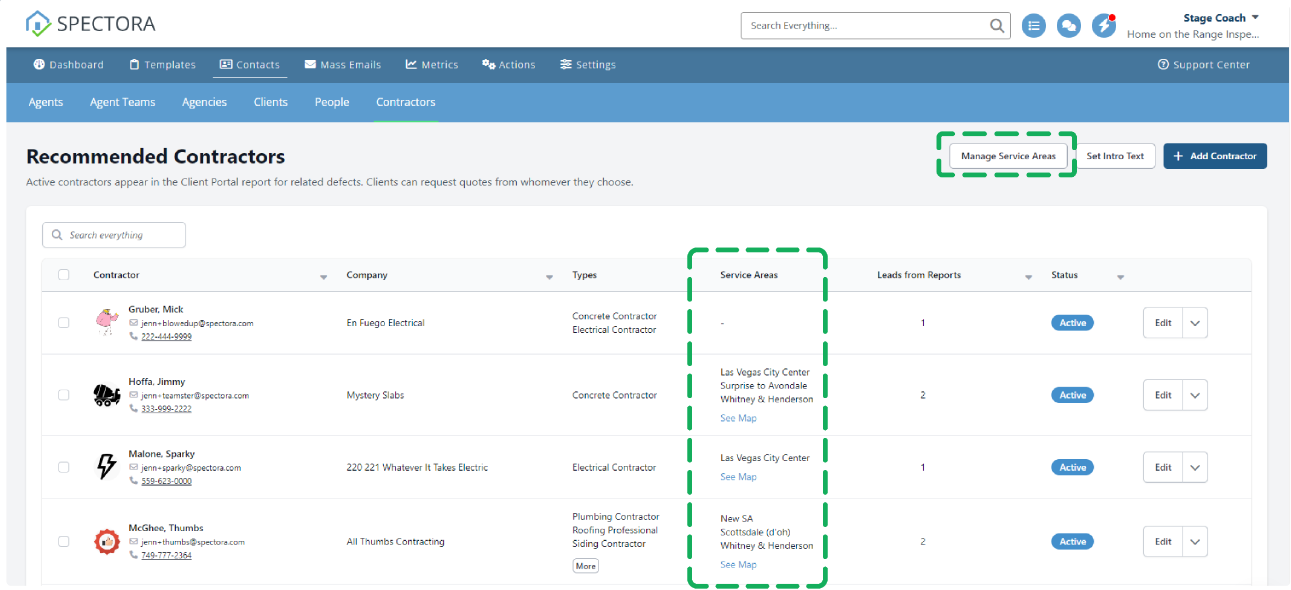Click the email icon beside jenn+teamster@spectora.com
Screen dimensions: 1291x590
[x=134, y=396]
